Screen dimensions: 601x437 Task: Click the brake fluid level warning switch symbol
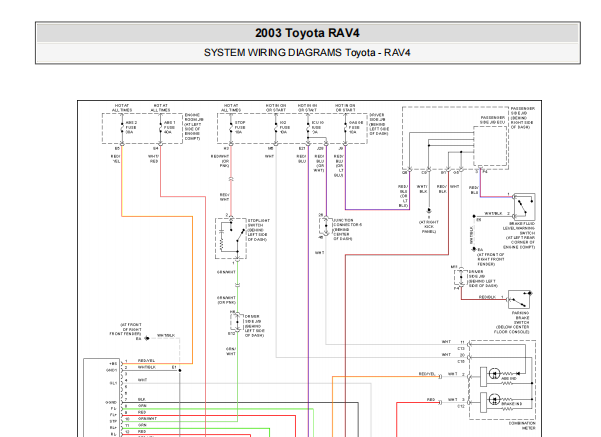click(524, 207)
